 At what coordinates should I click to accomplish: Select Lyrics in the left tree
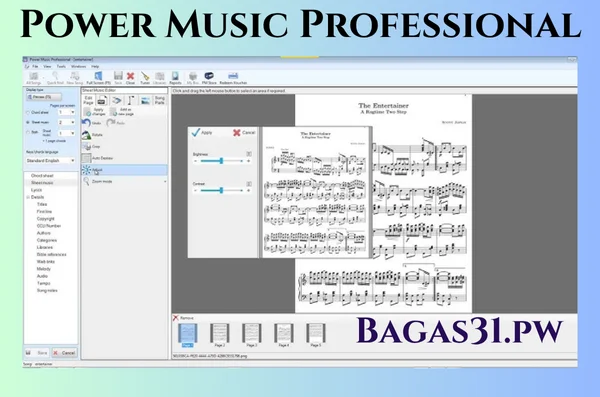pyautogui.click(x=36, y=190)
